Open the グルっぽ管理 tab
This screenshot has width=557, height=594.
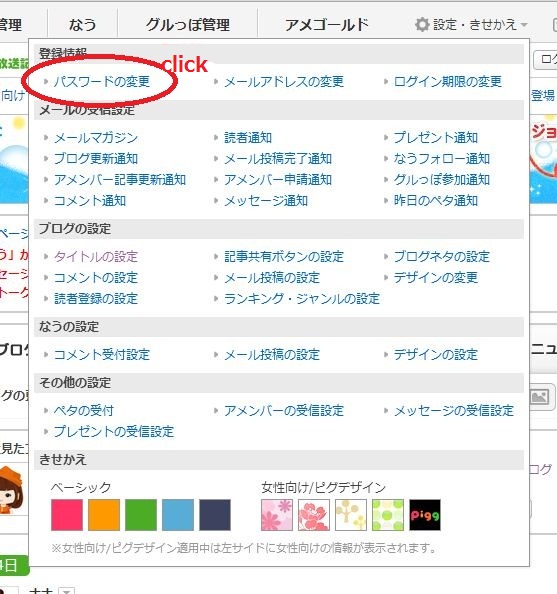click(188, 25)
